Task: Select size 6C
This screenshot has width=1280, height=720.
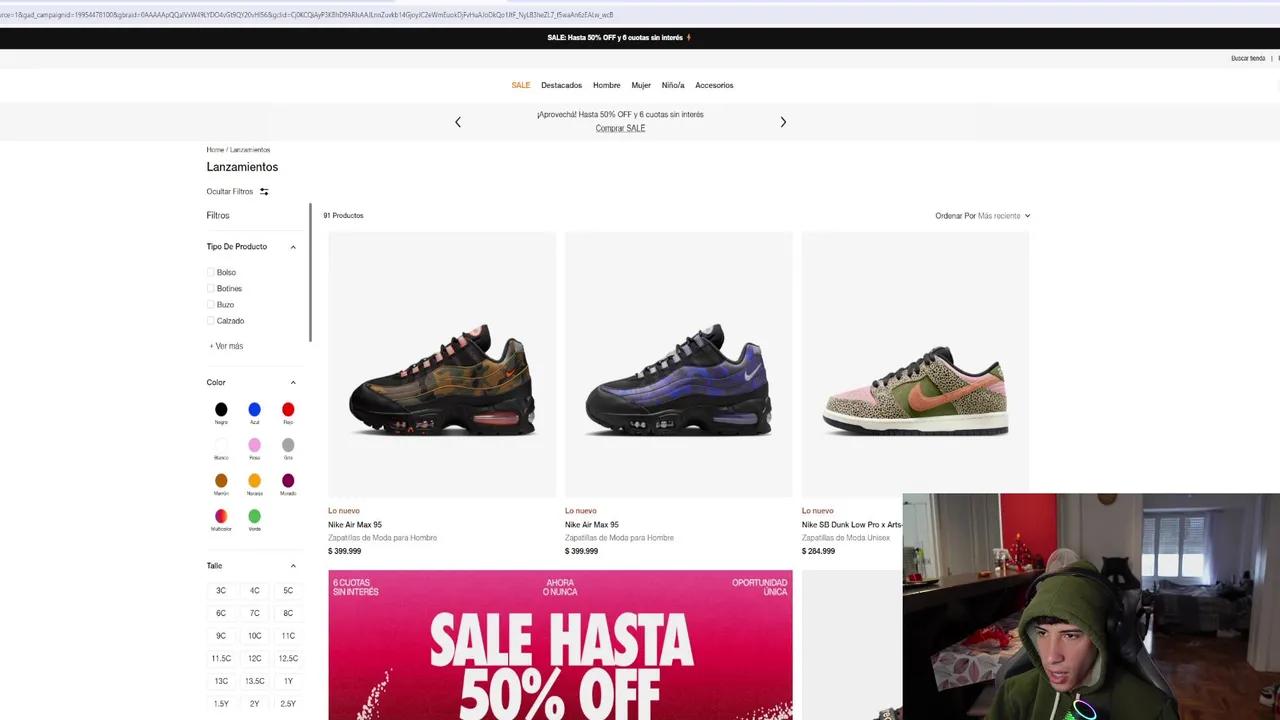Action: click(x=221, y=613)
